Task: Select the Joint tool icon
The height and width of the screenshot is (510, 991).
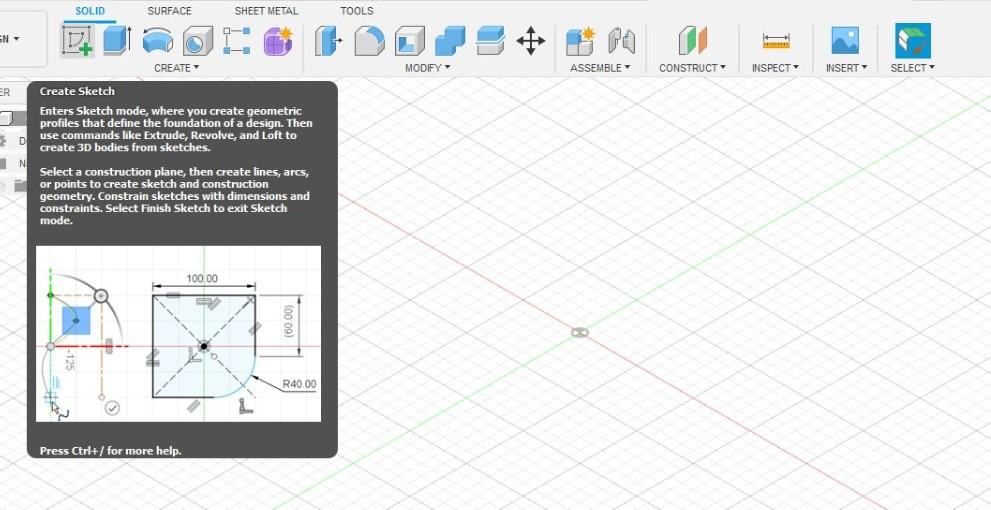Action: 621,41
